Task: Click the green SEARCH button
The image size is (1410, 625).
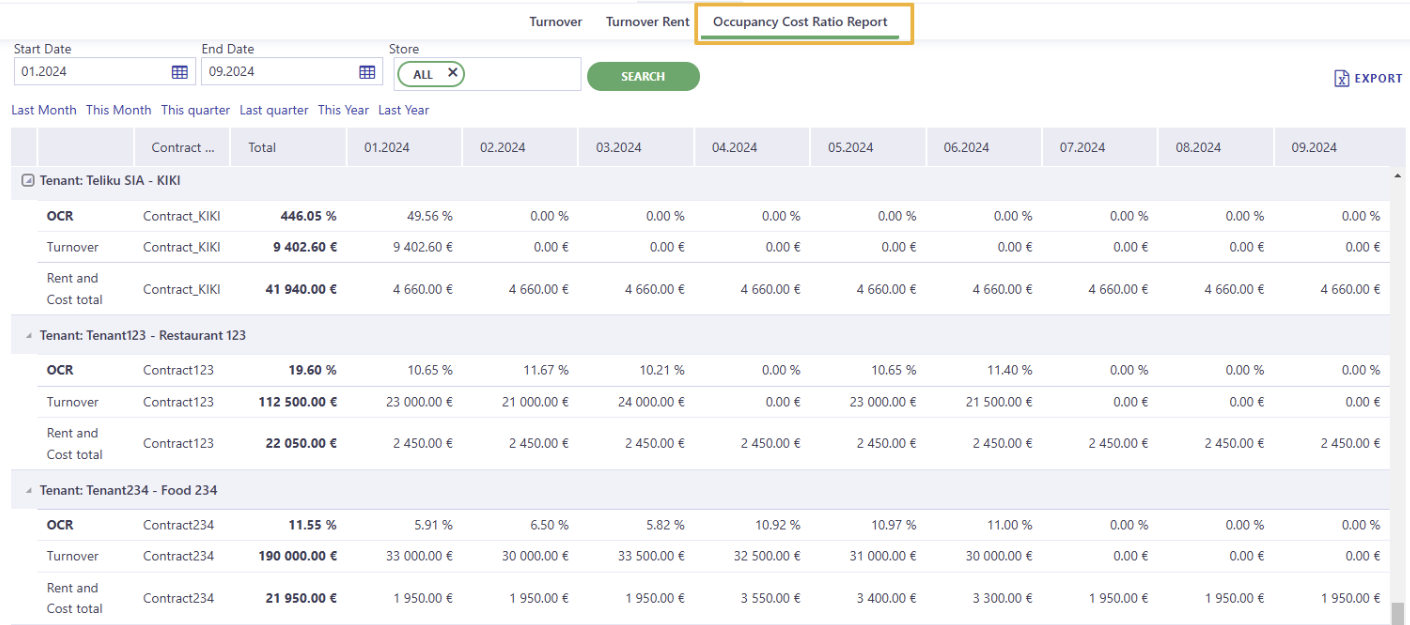Action: pyautogui.click(x=643, y=76)
